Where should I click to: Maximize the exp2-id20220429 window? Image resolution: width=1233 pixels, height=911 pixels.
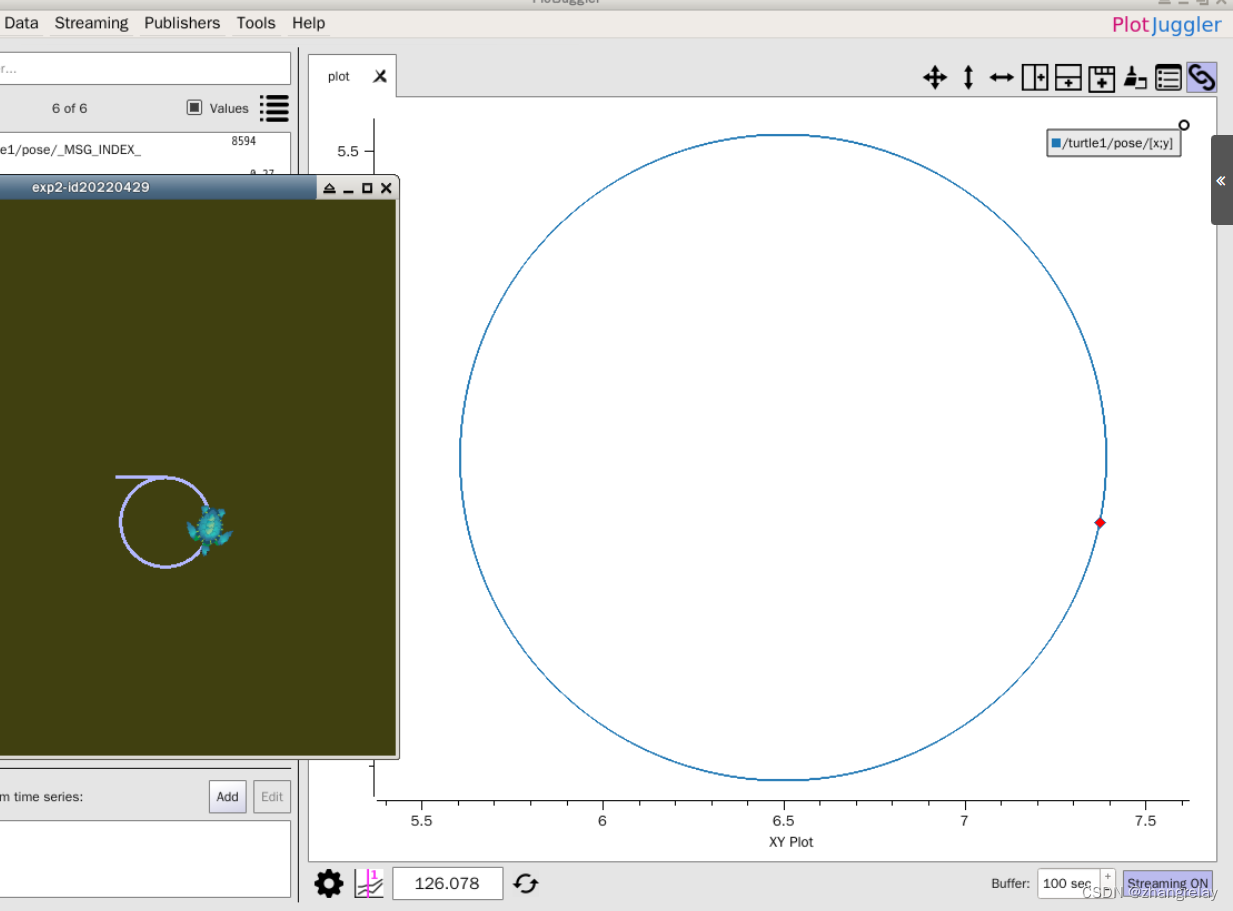pos(367,188)
